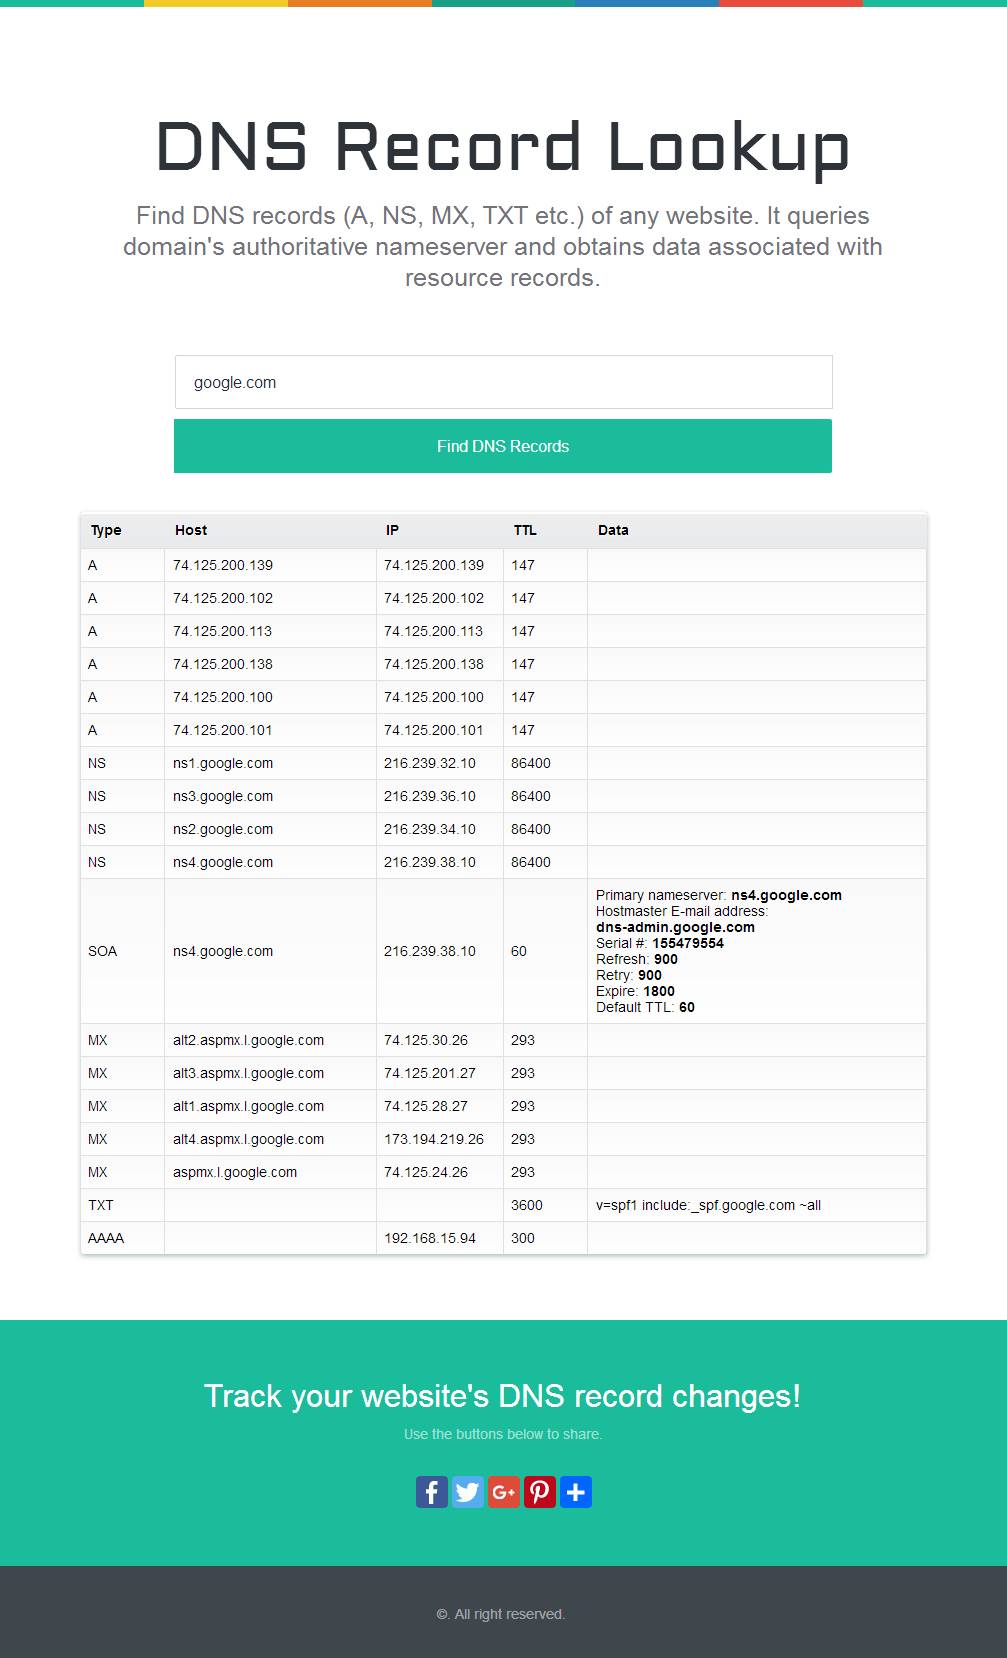This screenshot has height=1658, width=1007.
Task: Select alt4.aspmx.l.google.com host
Action: point(248,1139)
